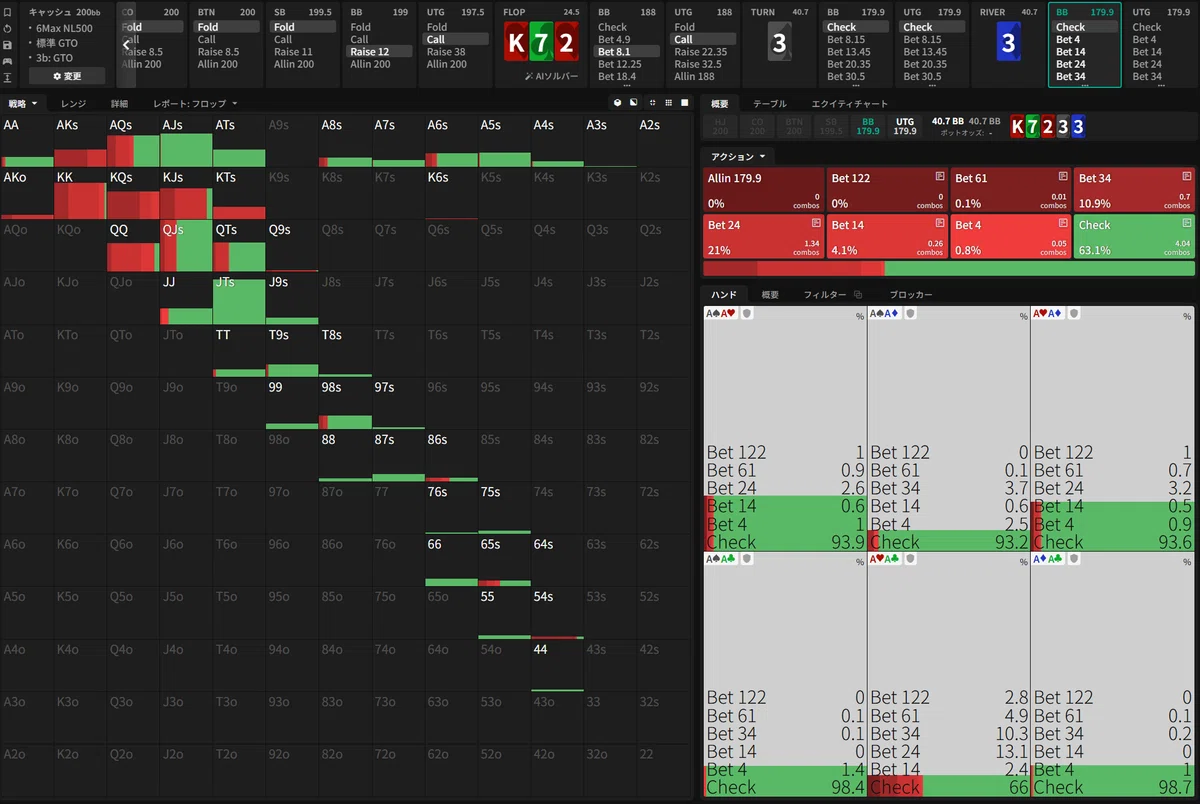1200x804 pixels.
Task: Select Call in preflop UTG column
Action: coord(456,39)
